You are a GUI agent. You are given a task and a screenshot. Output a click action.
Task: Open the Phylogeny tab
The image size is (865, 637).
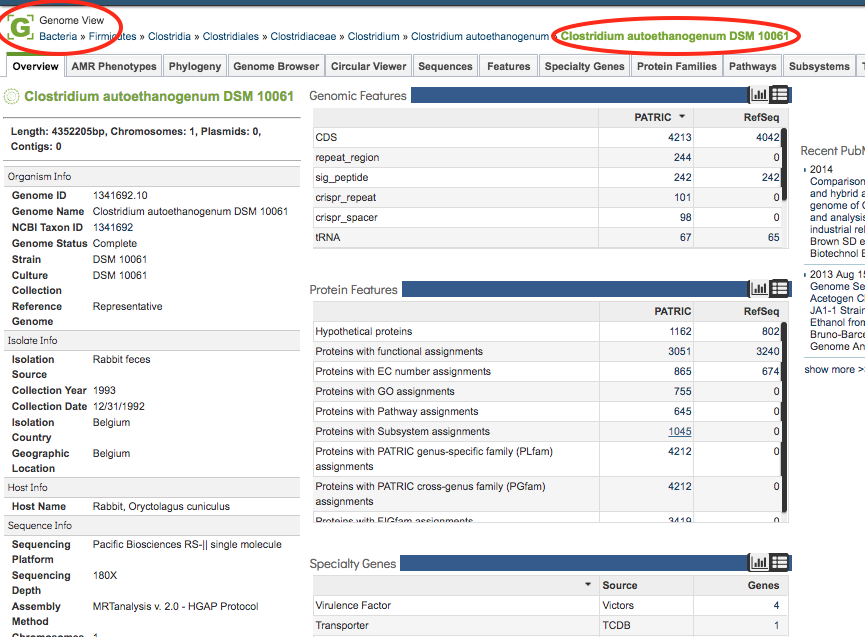pos(195,66)
